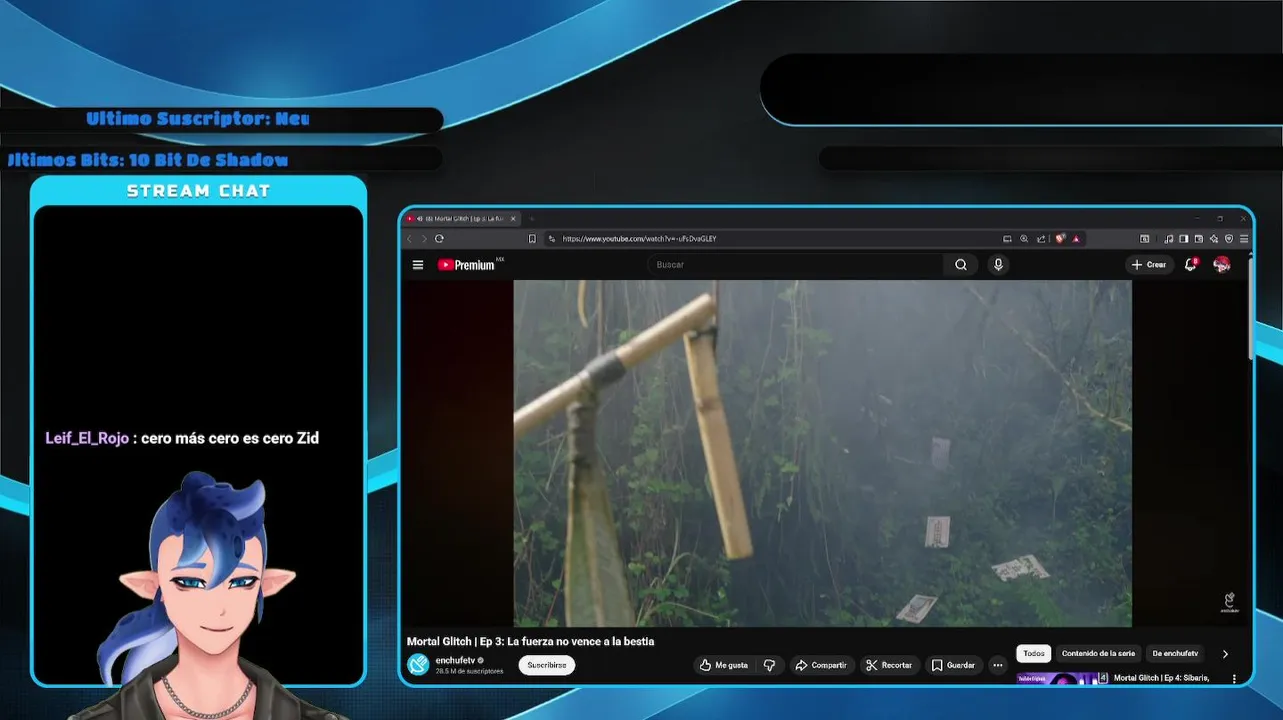Screen dimensions: 1283x720
Task: Toggle the browser sidebar panel icon
Action: click(x=1183, y=239)
